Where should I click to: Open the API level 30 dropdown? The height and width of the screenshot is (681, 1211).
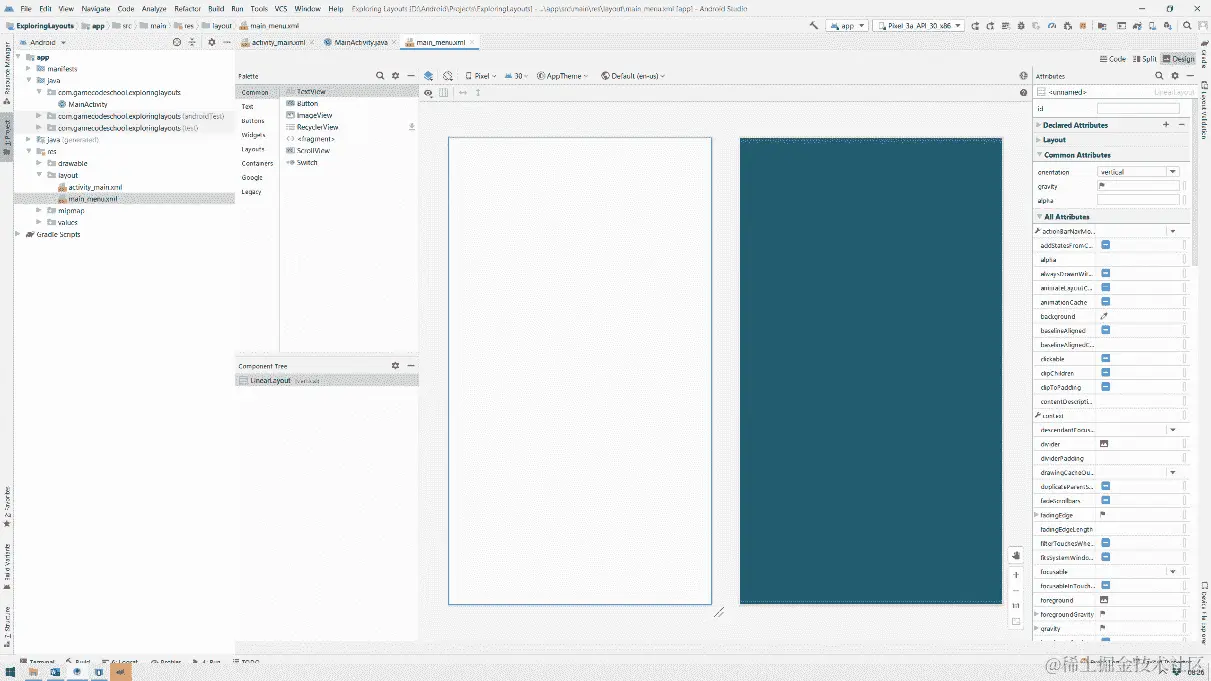[517, 76]
